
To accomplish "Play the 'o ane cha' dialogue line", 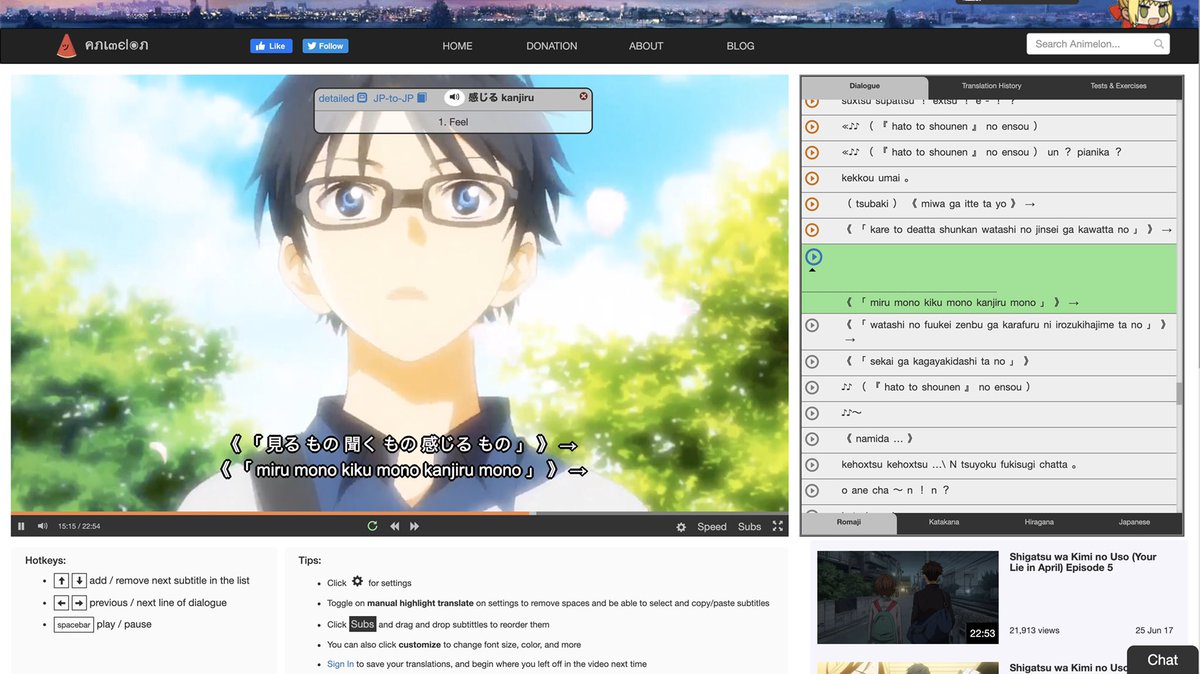I will click(x=812, y=490).
